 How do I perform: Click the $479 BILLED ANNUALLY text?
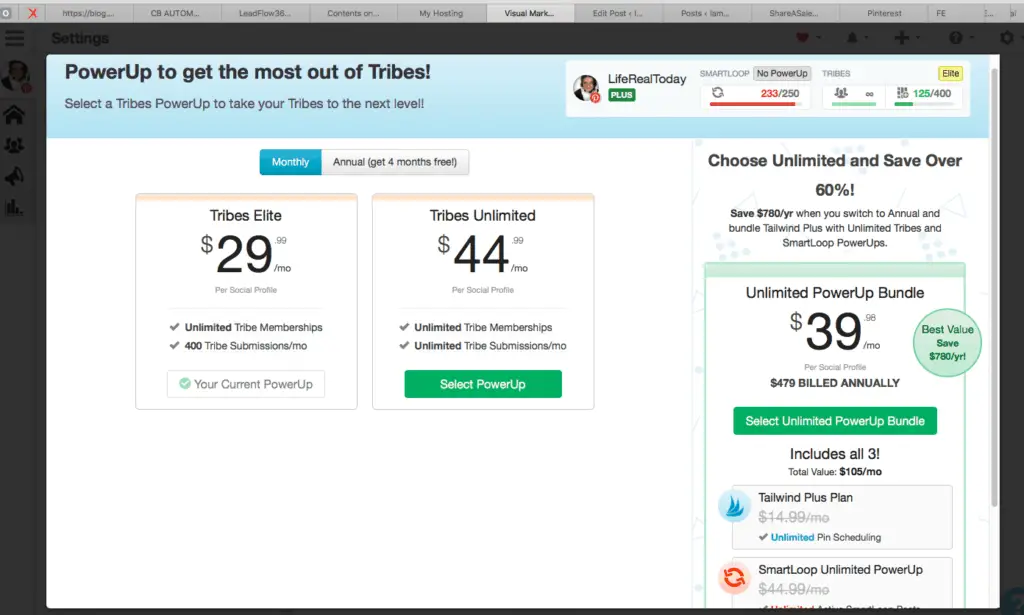tap(835, 383)
